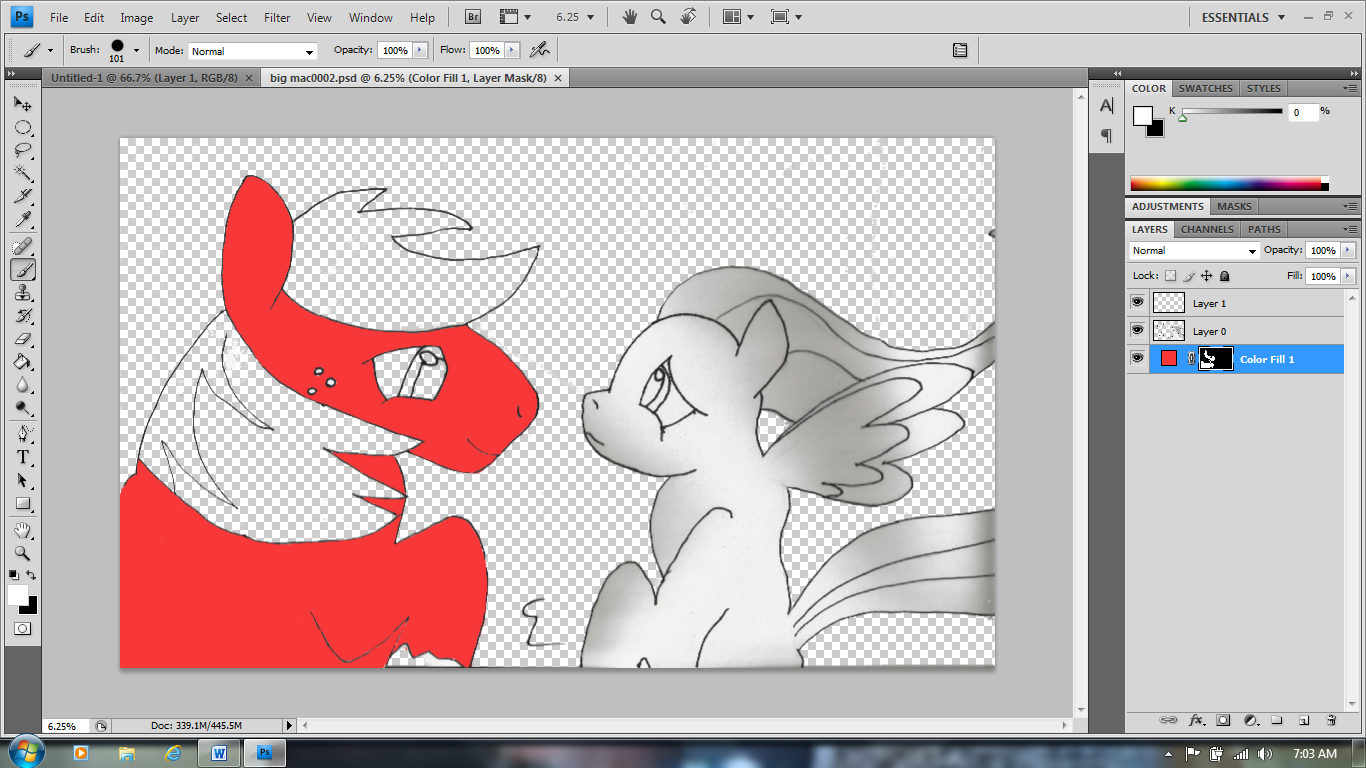Select the Healing Brush tool
Image resolution: width=1366 pixels, height=768 pixels.
point(22,246)
